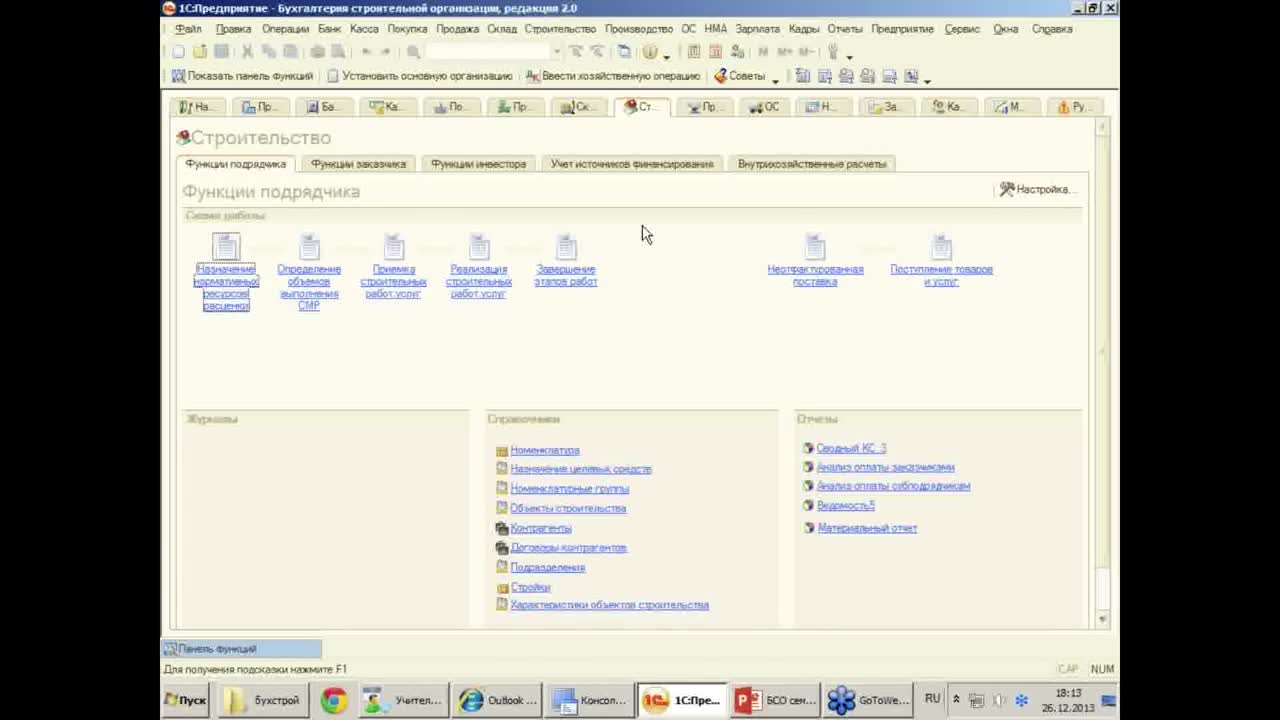Click the Определение объемов выполнения СМР document icon

tap(309, 247)
